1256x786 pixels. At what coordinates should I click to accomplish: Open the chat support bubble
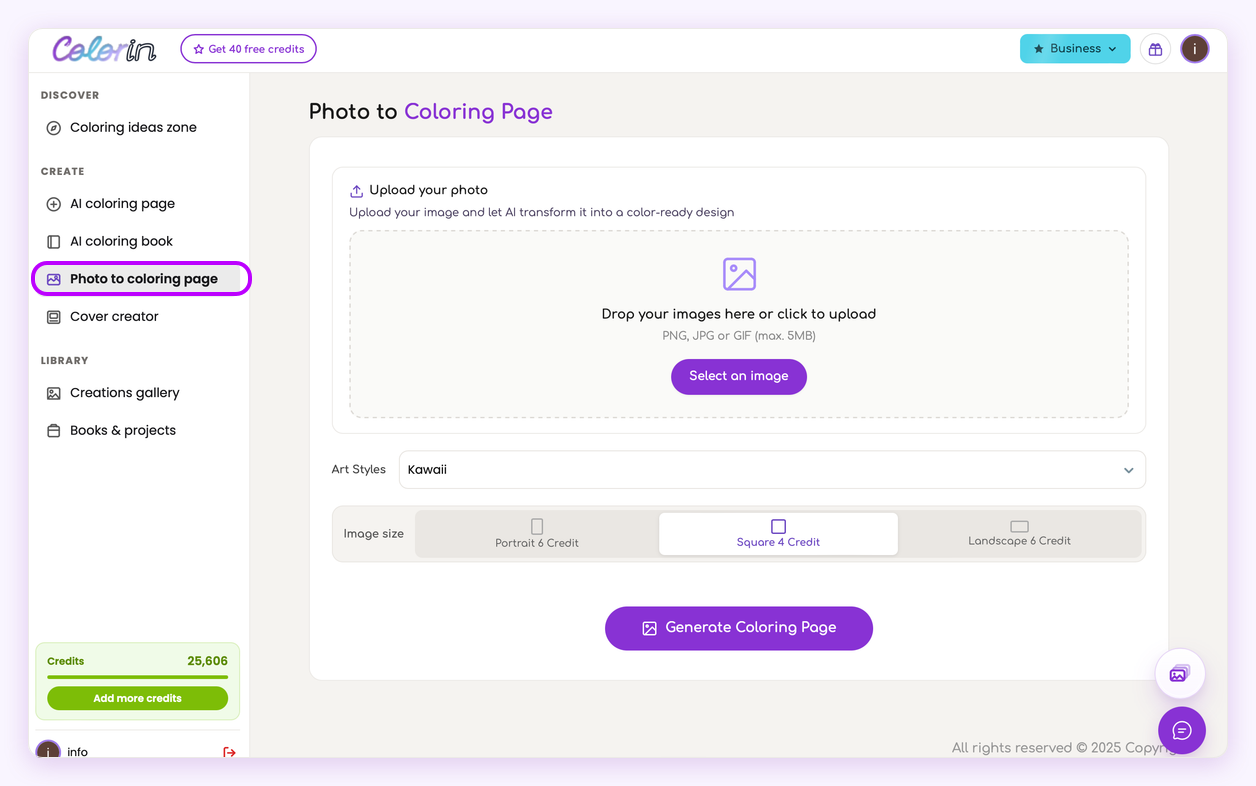point(1182,731)
